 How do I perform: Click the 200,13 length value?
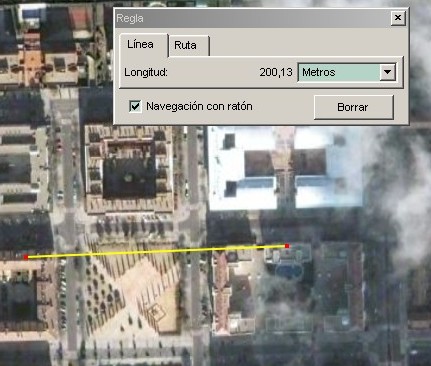[x=276, y=72]
